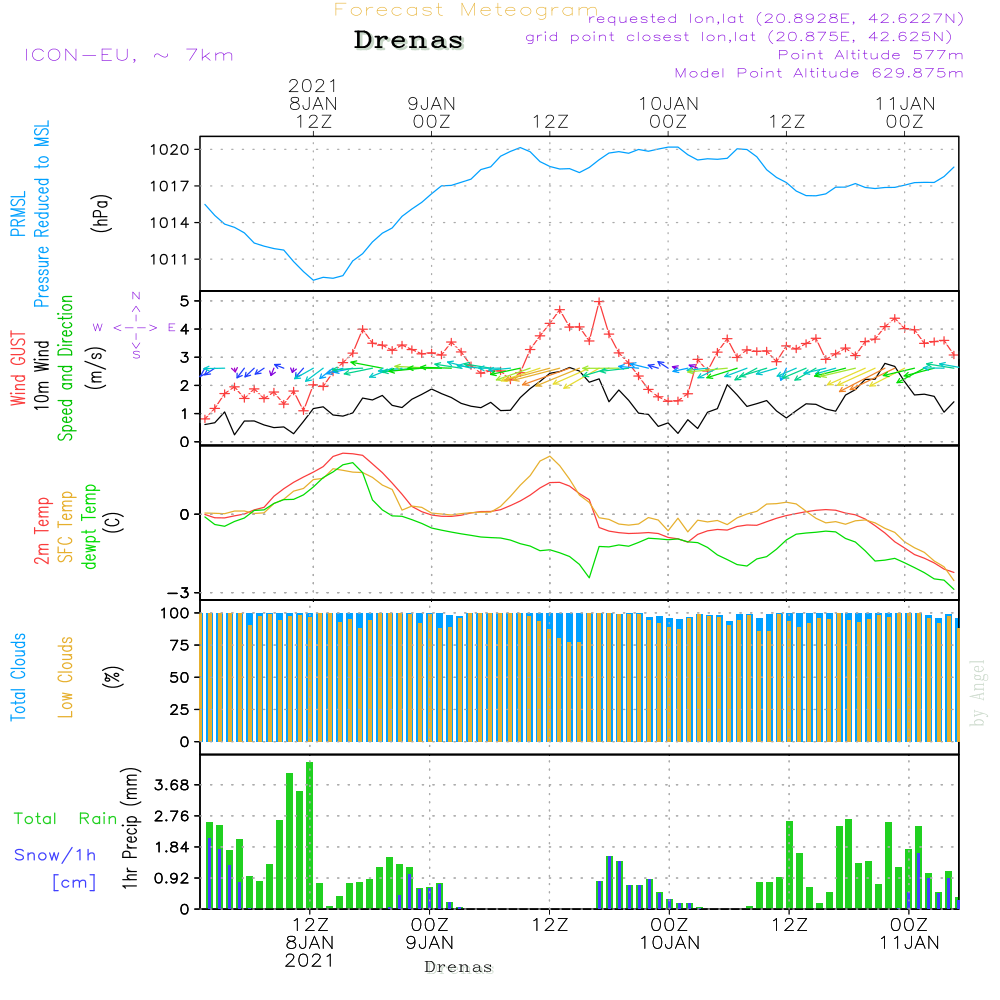Click the 'ICON-EU, ~ 7km' model label
The image size is (1000, 1000).
(x=129, y=55)
